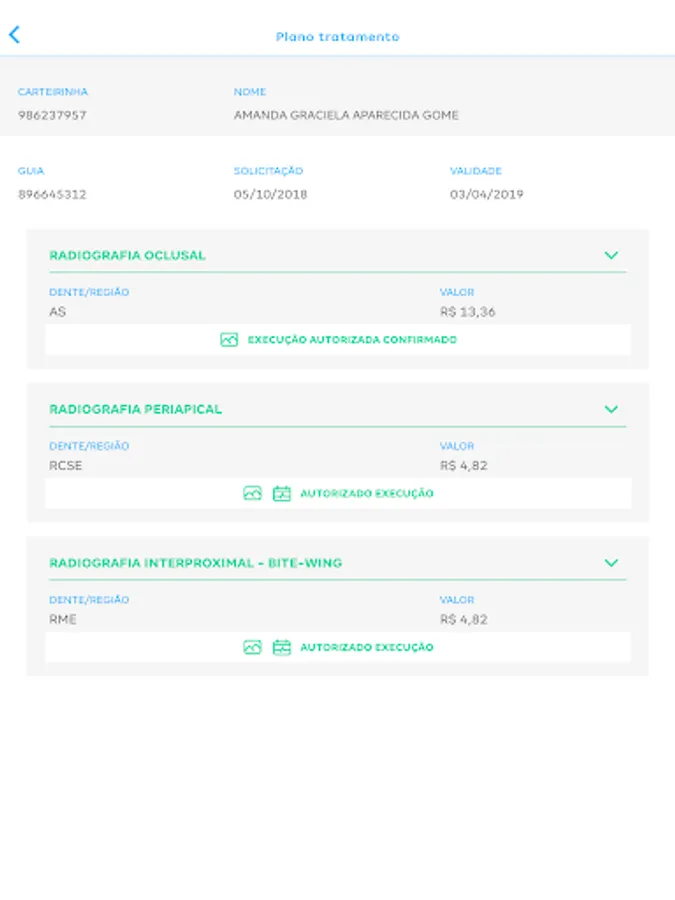
Task: Tap image icon in Radiografia Oclusal row
Action: 229,340
